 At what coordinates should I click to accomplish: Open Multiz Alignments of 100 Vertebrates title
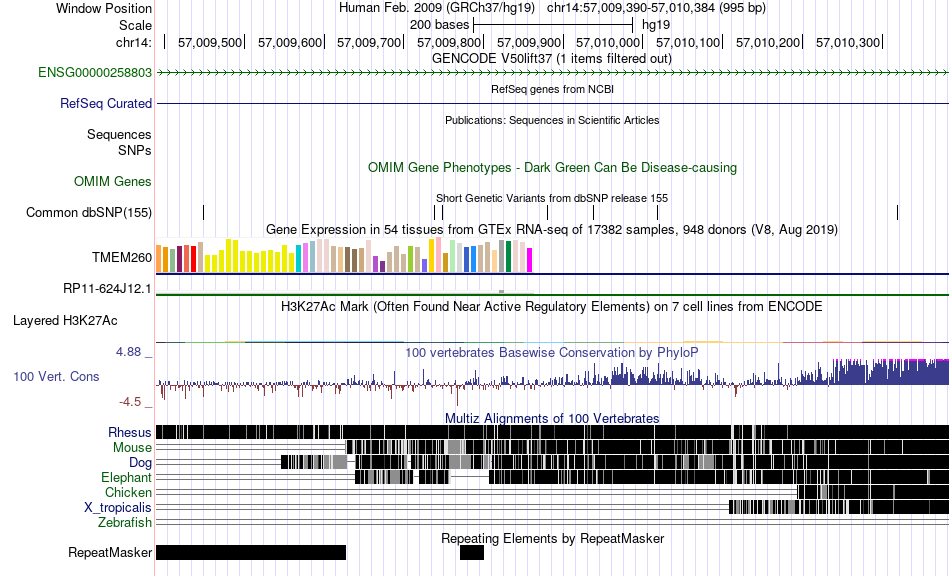[x=552, y=419]
